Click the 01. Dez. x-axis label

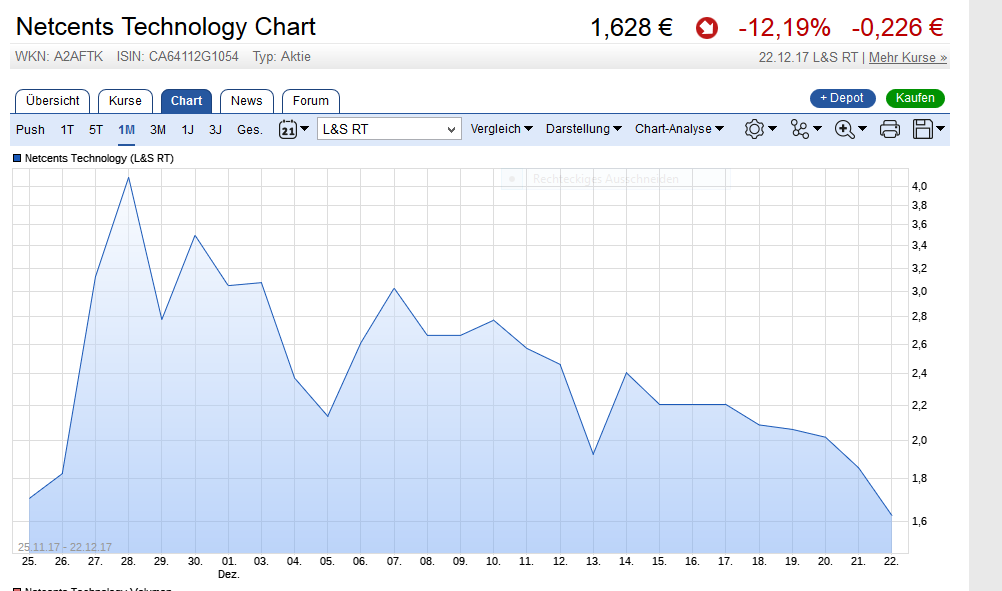coord(229,567)
